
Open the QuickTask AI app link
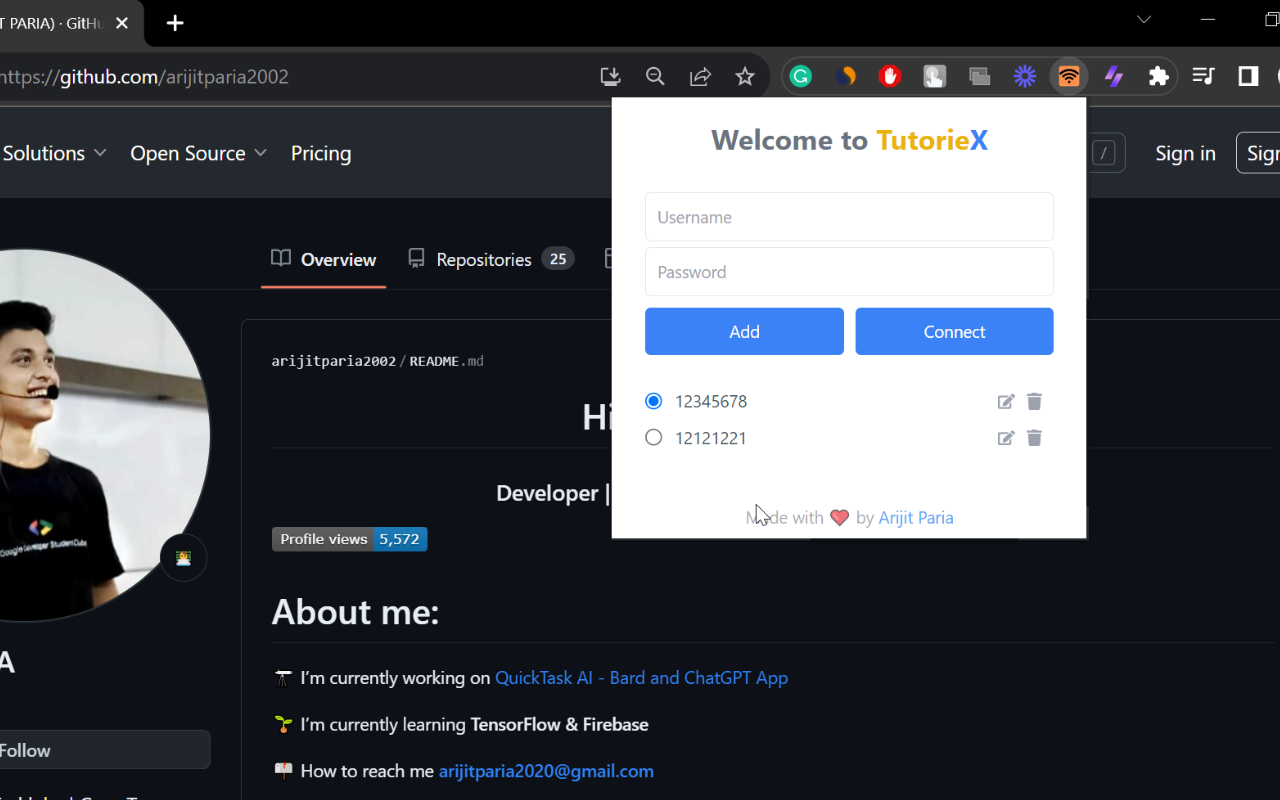point(641,677)
